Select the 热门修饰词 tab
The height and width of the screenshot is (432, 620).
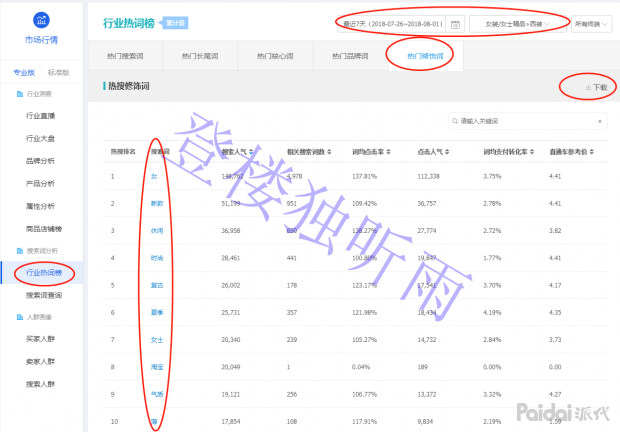click(x=425, y=56)
